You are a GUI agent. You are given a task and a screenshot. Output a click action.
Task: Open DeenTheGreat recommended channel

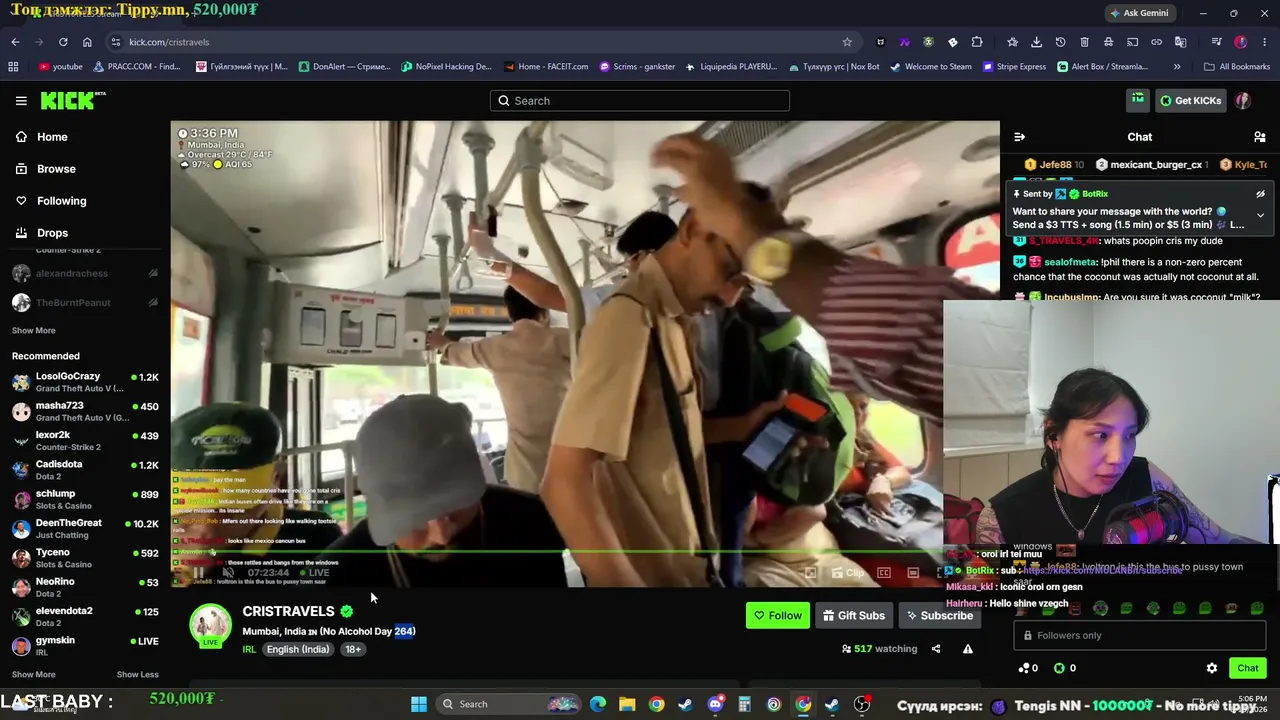[85, 528]
